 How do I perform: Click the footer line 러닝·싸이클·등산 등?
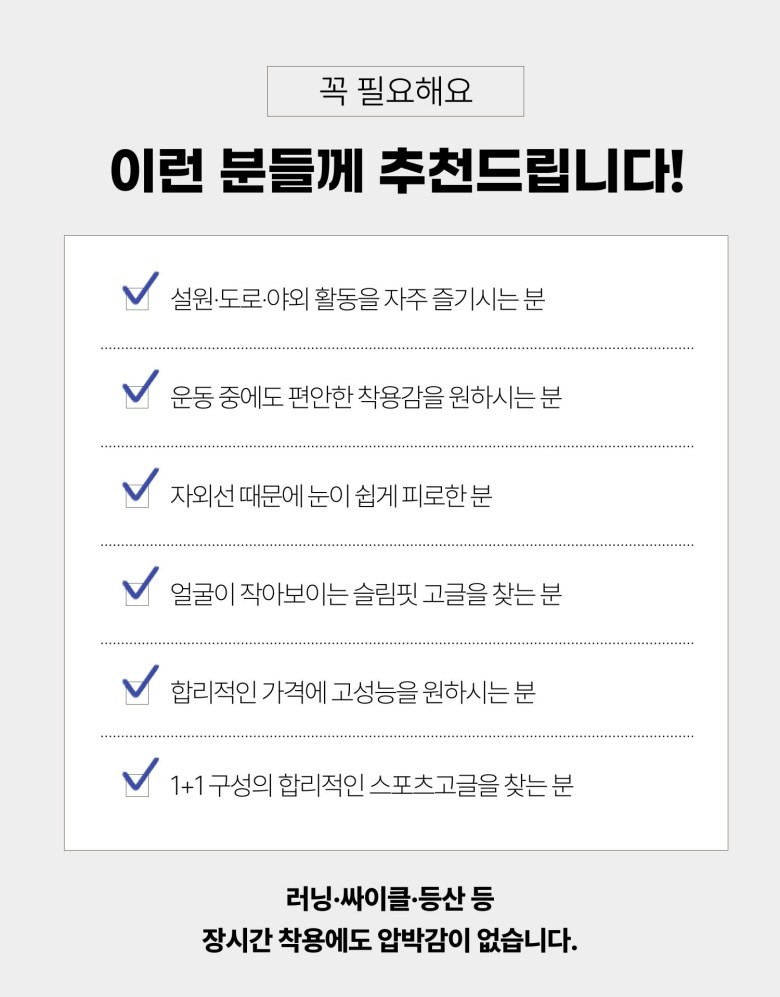390,898
